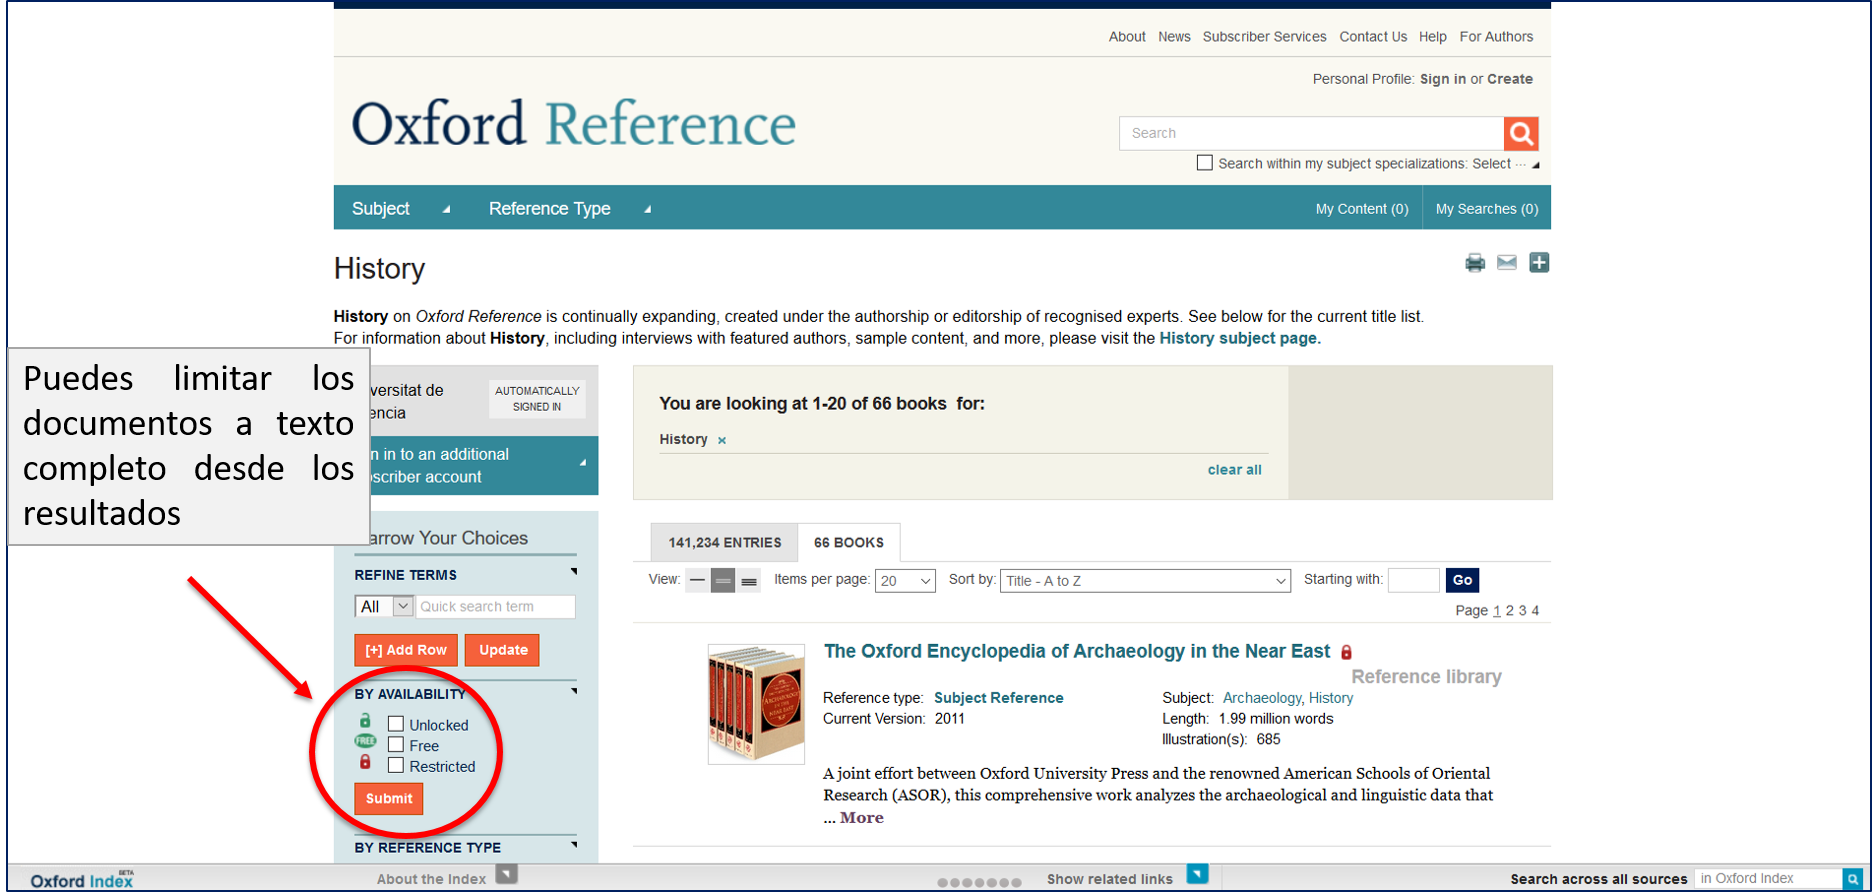Click the Archaeology subject link
The image size is (1872, 892).
click(1262, 698)
